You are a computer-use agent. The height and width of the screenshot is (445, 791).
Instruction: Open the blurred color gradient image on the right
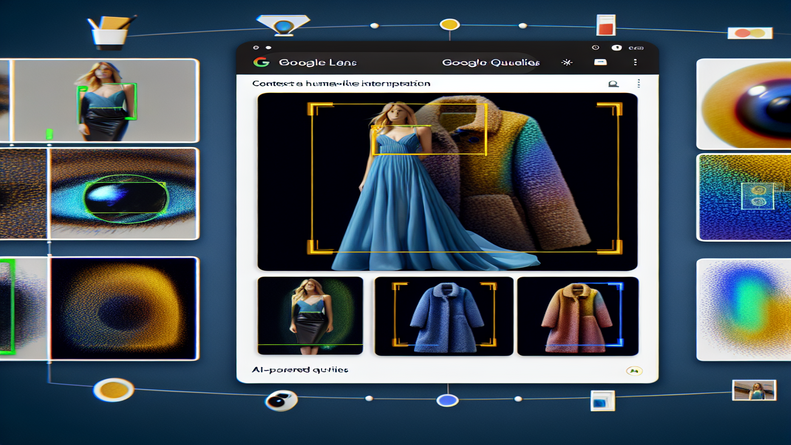pos(744,310)
